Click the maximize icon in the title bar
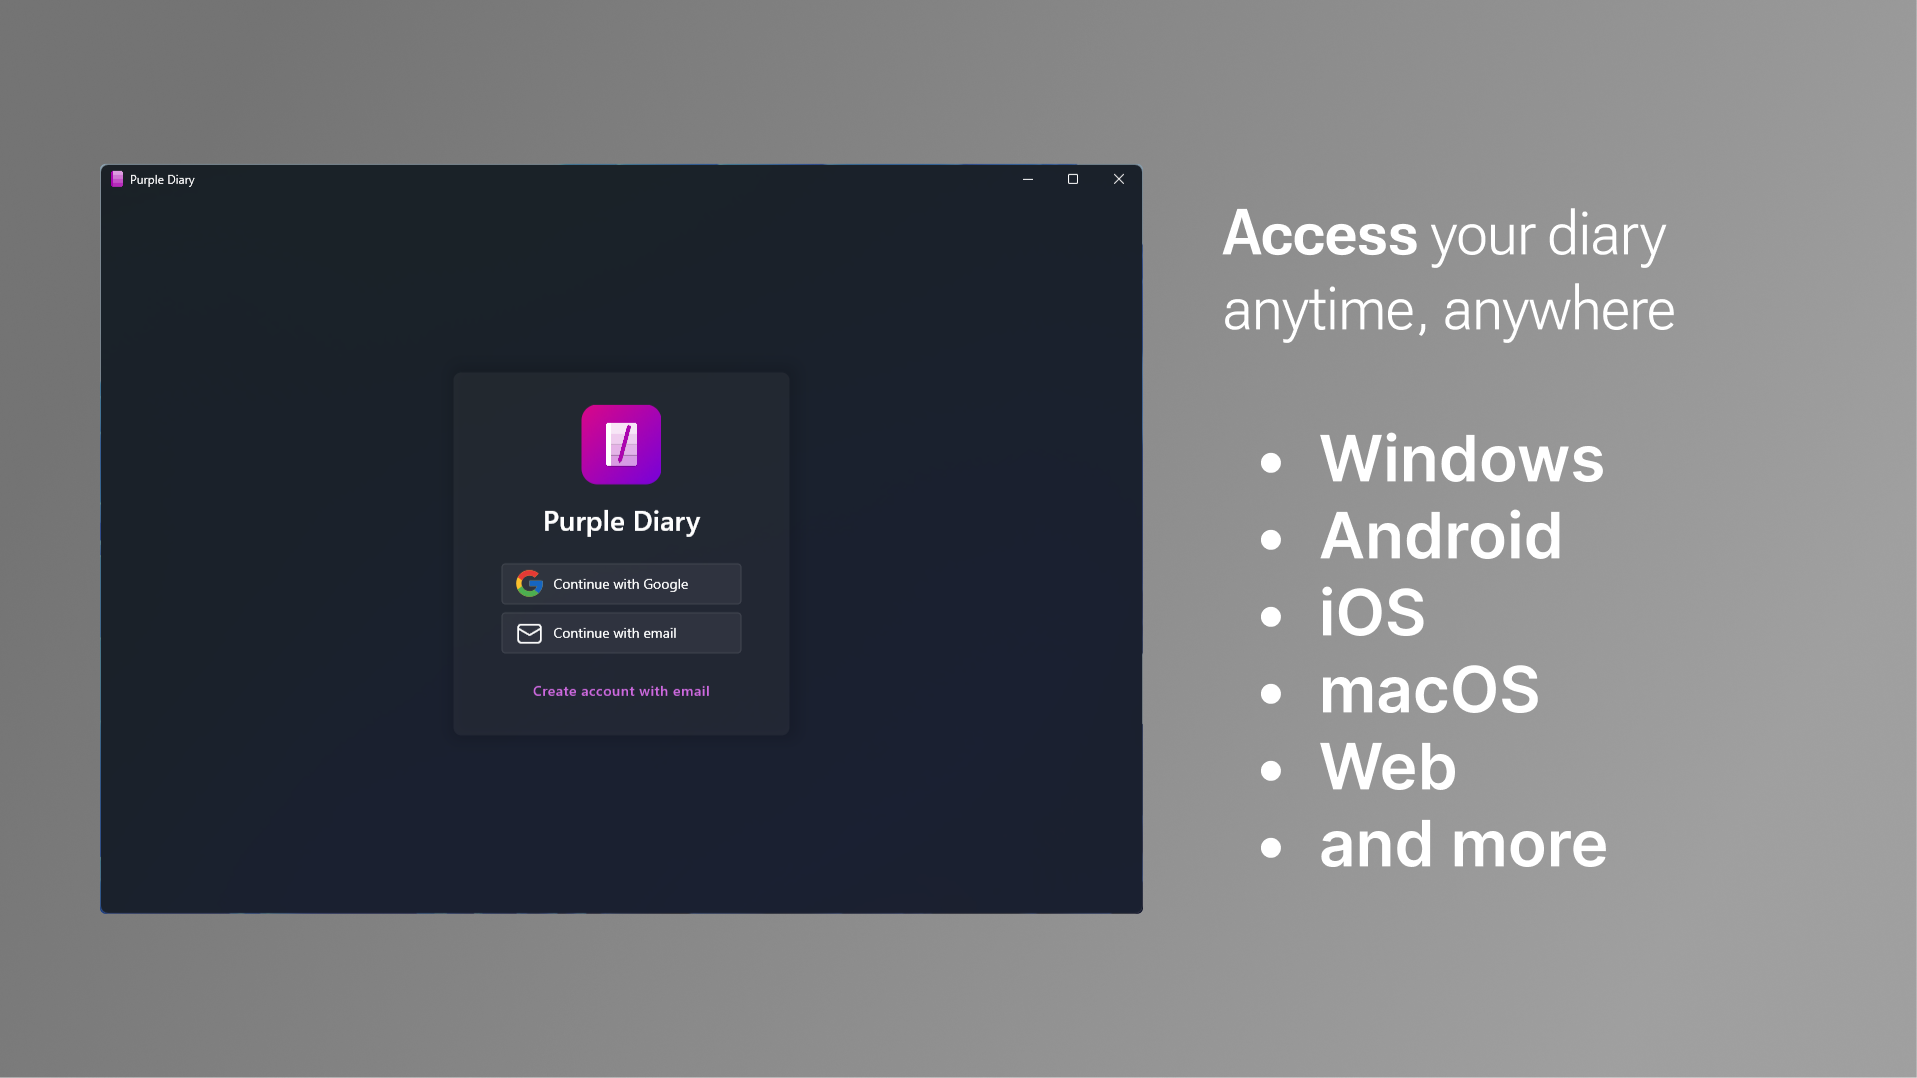This screenshot has height=1078, width=1917. coord(1072,179)
